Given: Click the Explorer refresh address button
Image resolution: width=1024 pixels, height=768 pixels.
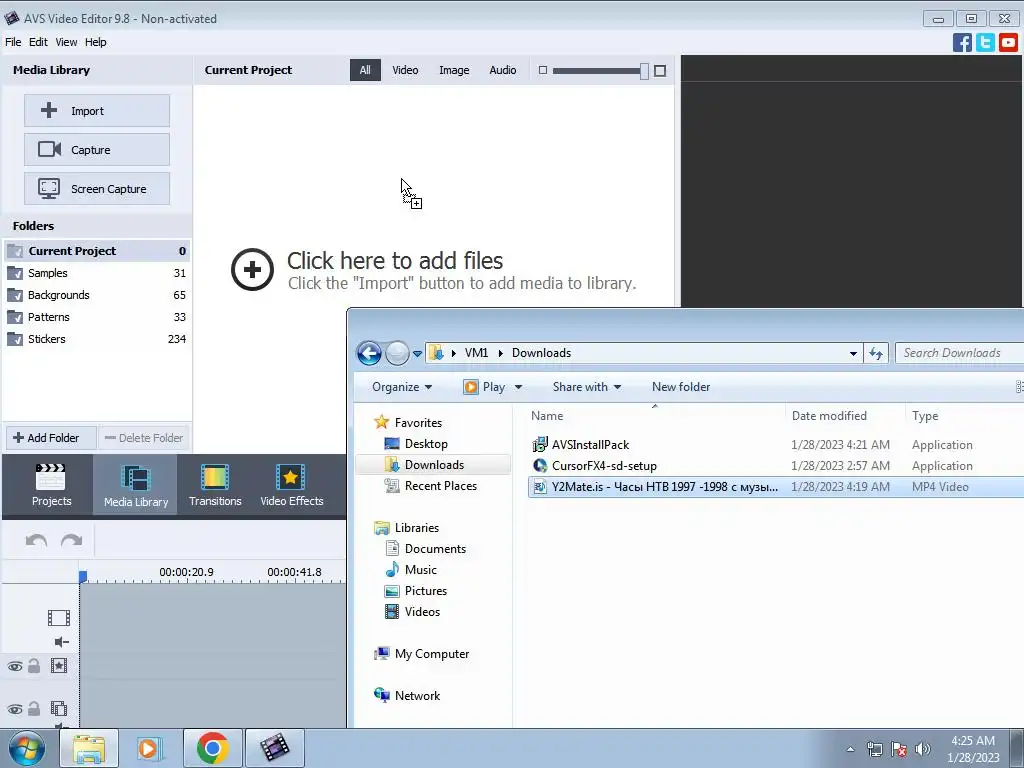Looking at the screenshot, I should point(876,353).
